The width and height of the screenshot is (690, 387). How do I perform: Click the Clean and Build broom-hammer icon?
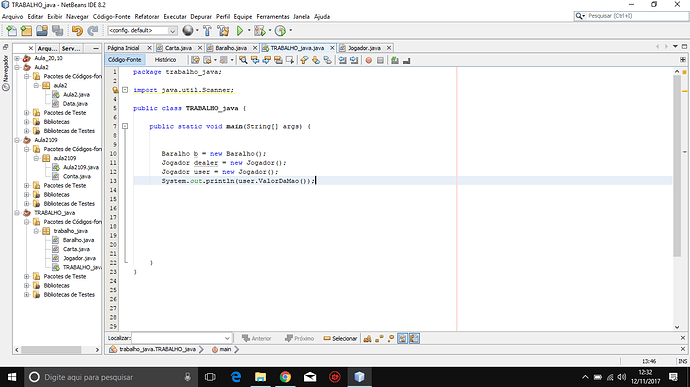tap(223, 31)
